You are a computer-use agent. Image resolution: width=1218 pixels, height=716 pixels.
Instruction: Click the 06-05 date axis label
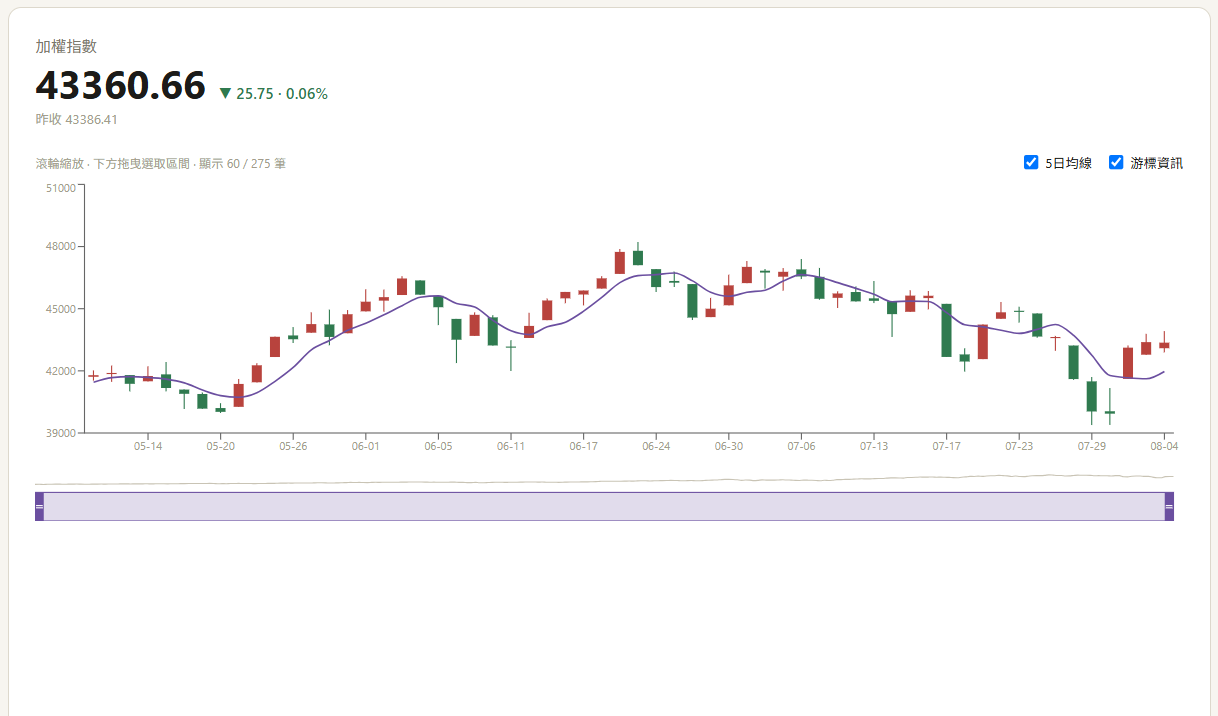point(438,446)
